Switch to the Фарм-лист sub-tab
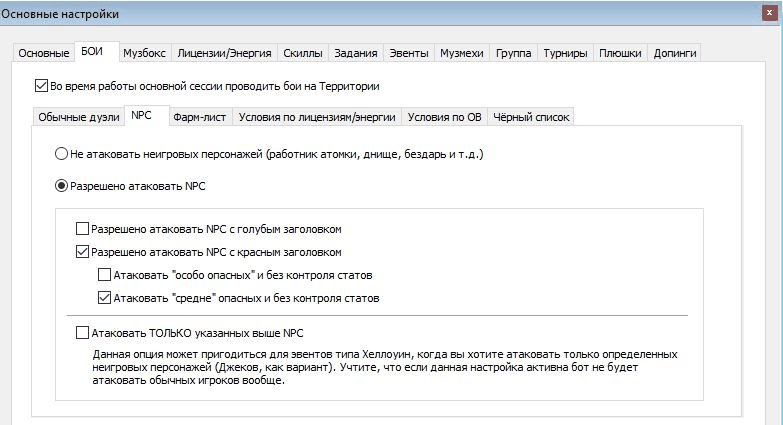783x425 pixels. click(x=199, y=117)
